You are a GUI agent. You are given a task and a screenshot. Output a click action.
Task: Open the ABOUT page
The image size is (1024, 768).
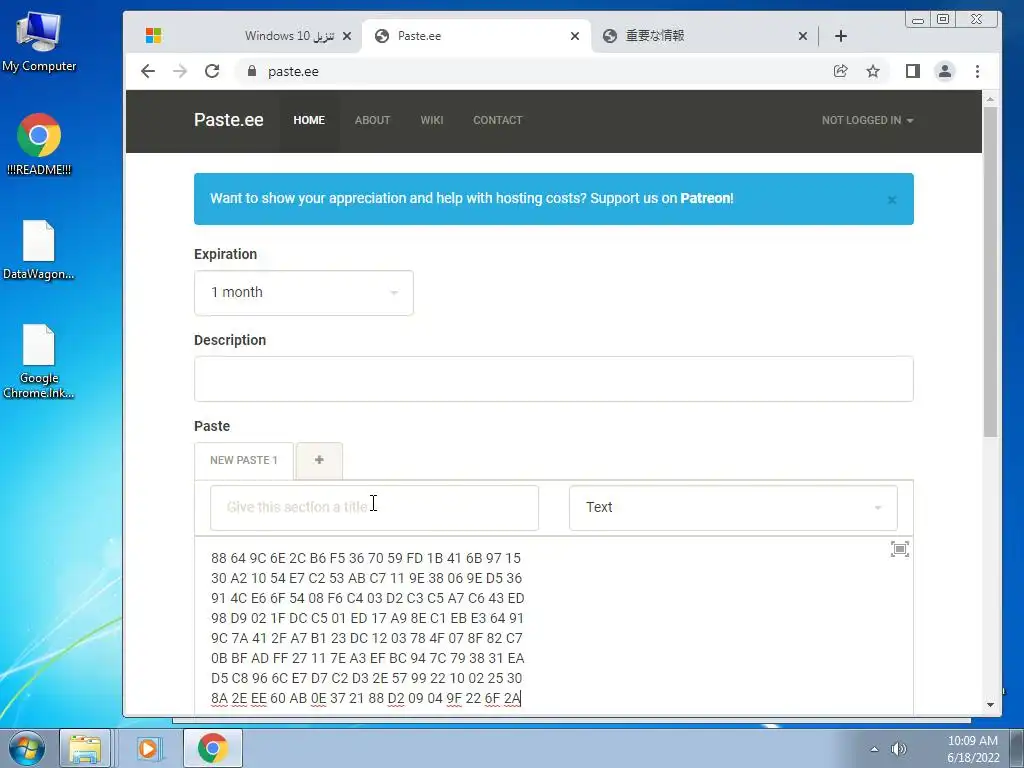pyautogui.click(x=372, y=120)
